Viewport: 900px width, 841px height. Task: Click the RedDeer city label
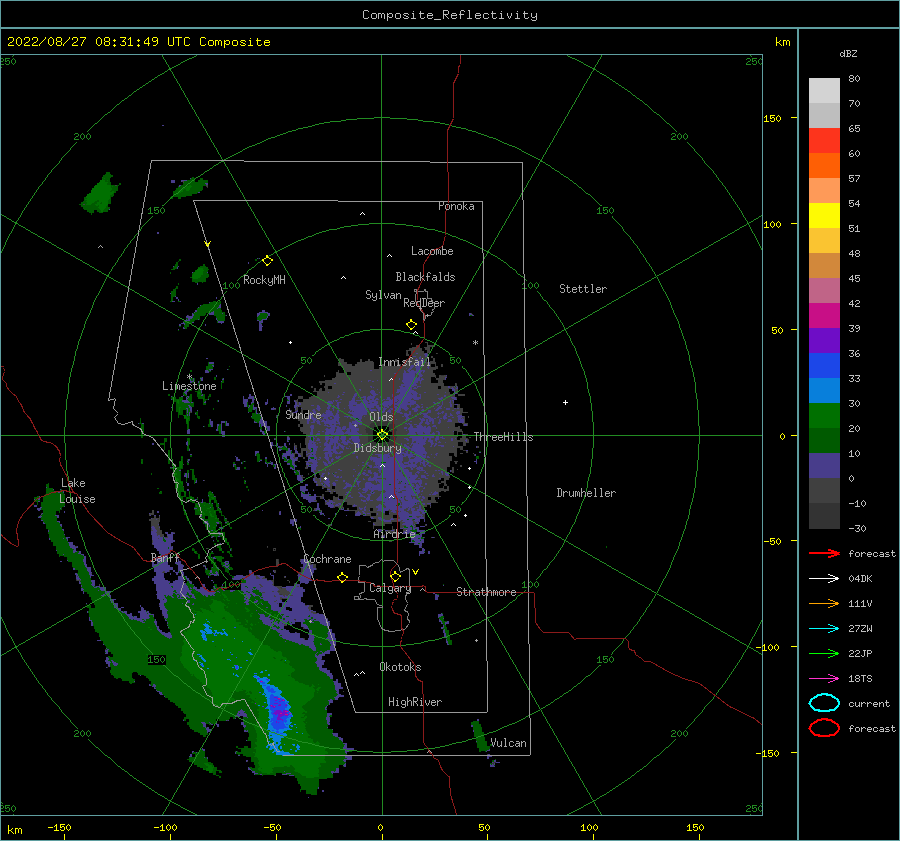(424, 303)
